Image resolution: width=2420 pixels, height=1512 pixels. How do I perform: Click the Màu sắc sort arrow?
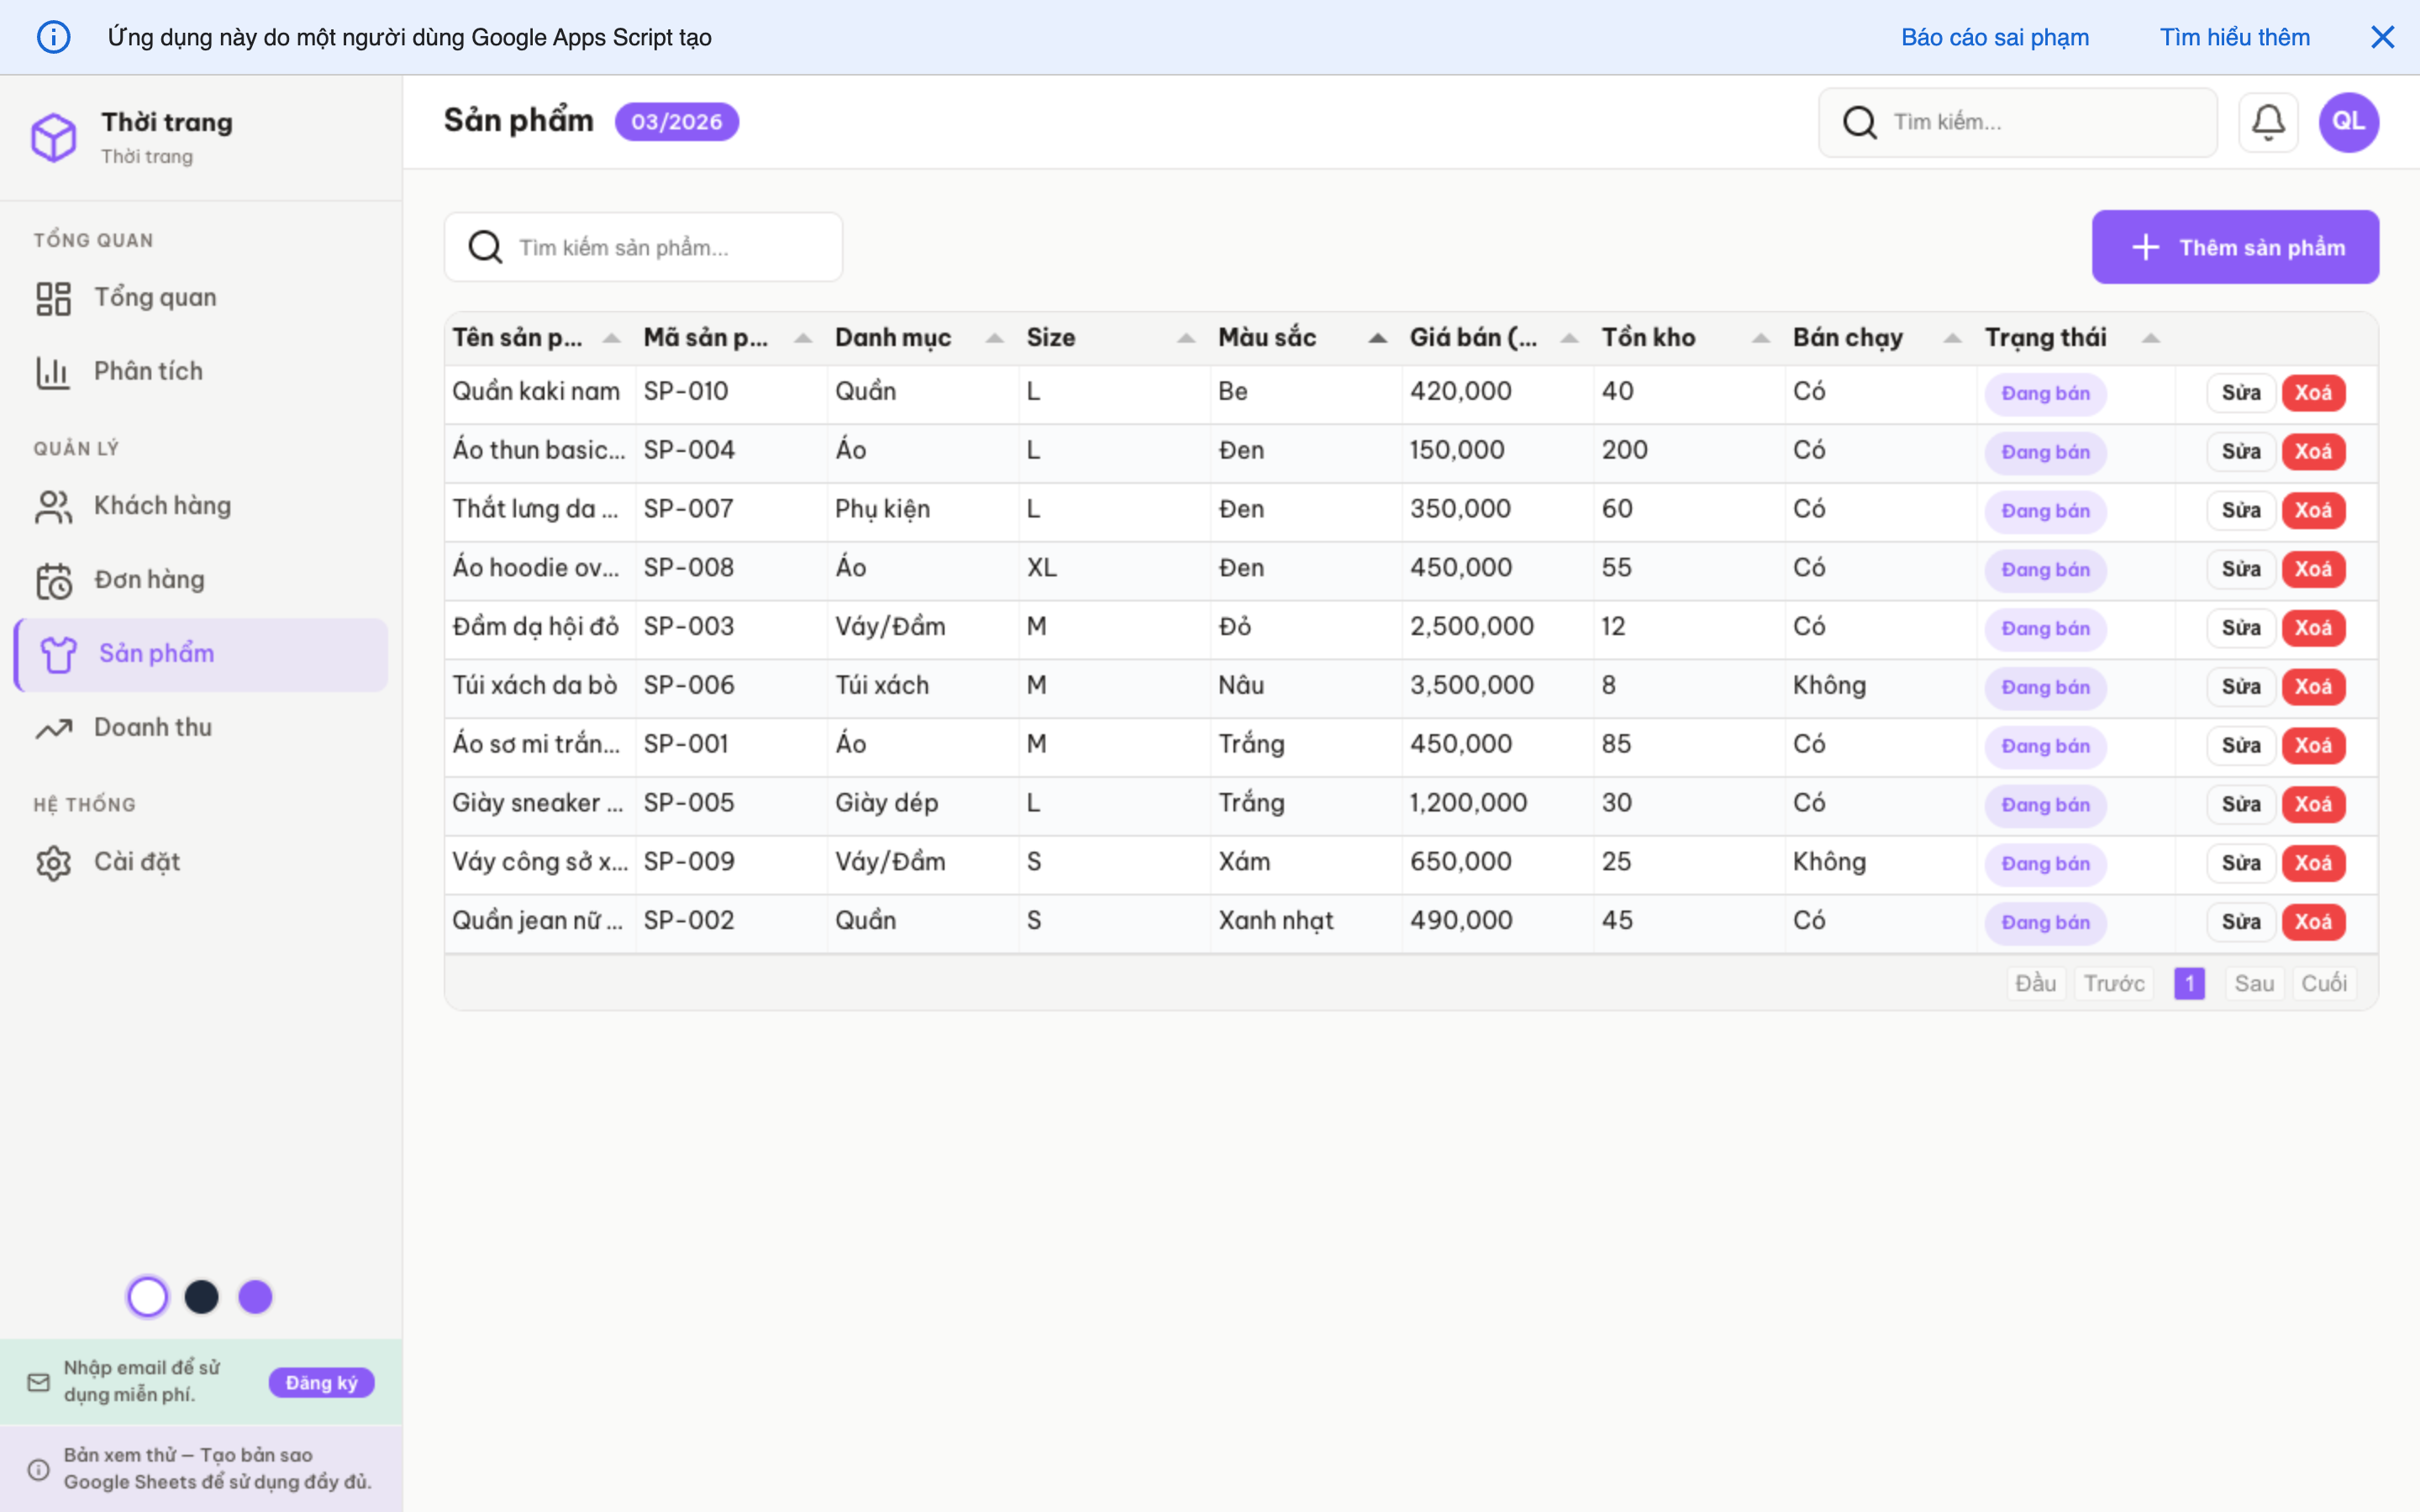pyautogui.click(x=1378, y=338)
